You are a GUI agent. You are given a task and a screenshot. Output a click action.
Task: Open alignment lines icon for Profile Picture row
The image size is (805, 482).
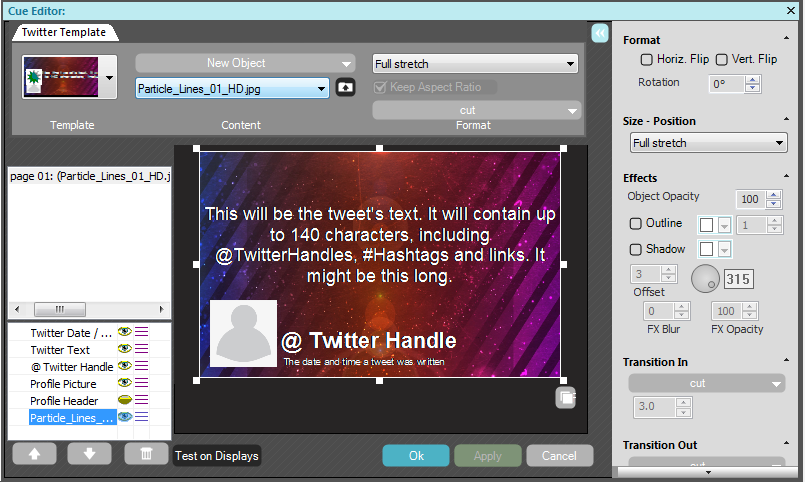tap(142, 383)
